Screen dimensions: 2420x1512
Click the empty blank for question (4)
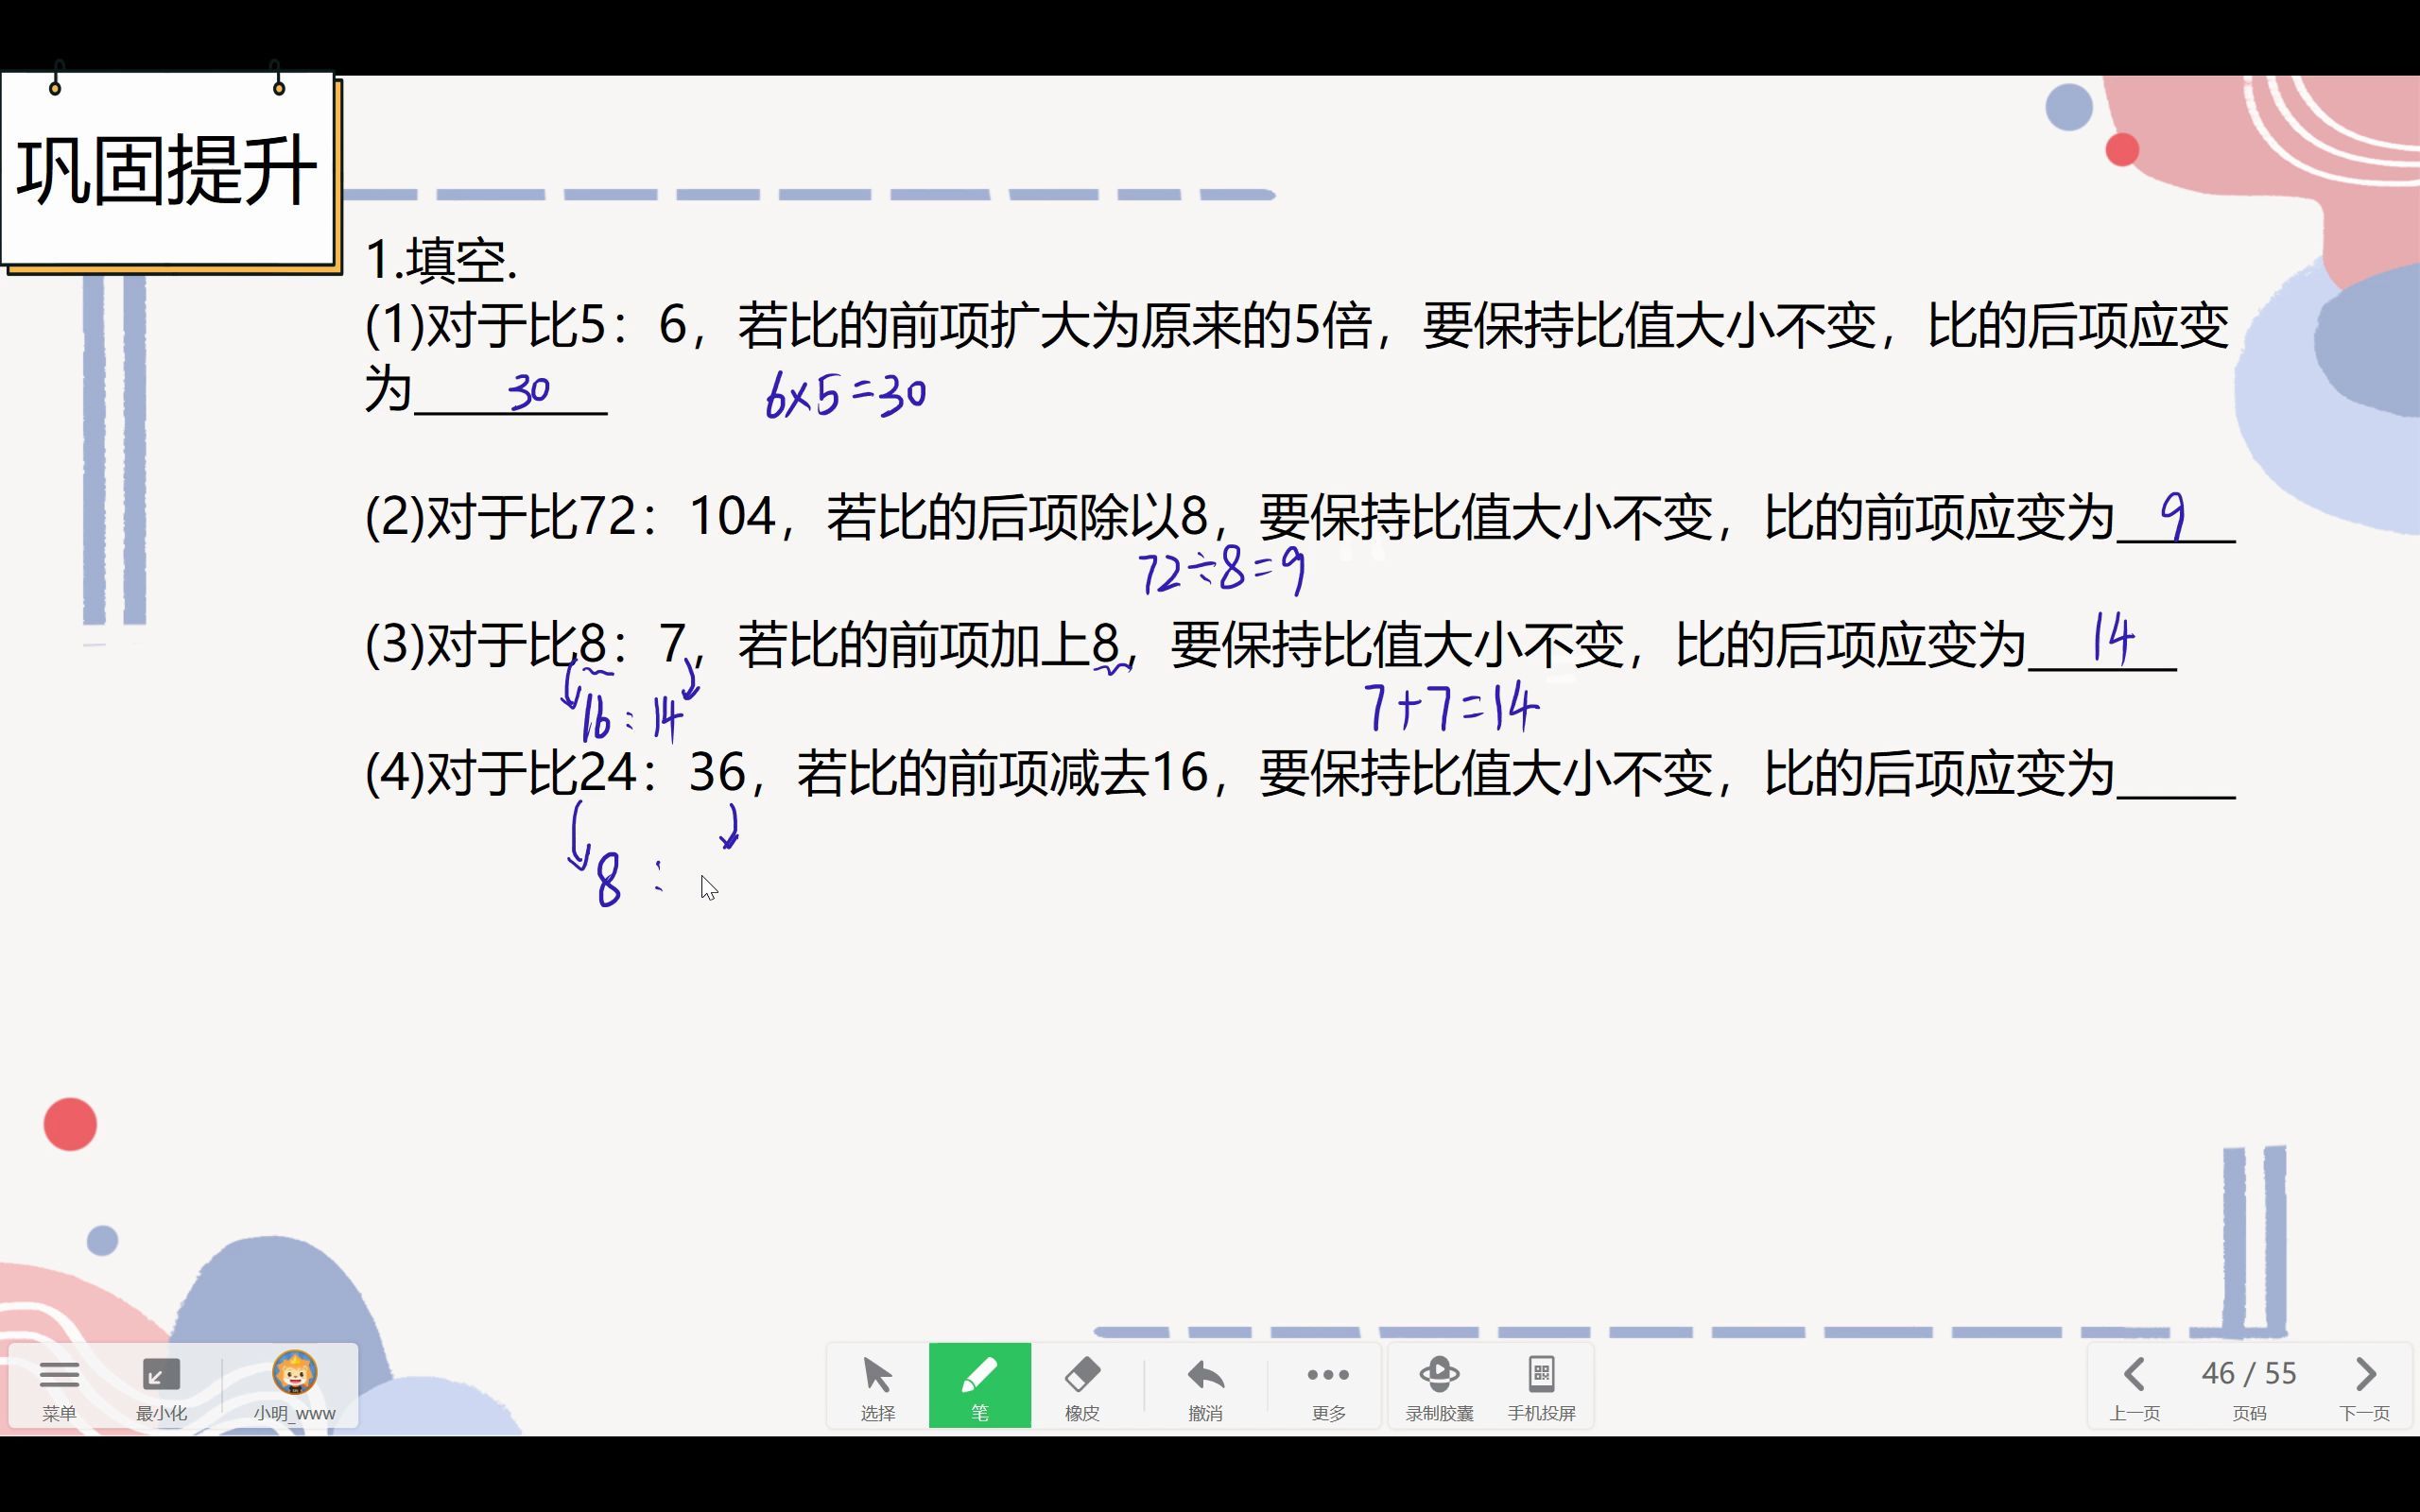pyautogui.click(x=2176, y=776)
